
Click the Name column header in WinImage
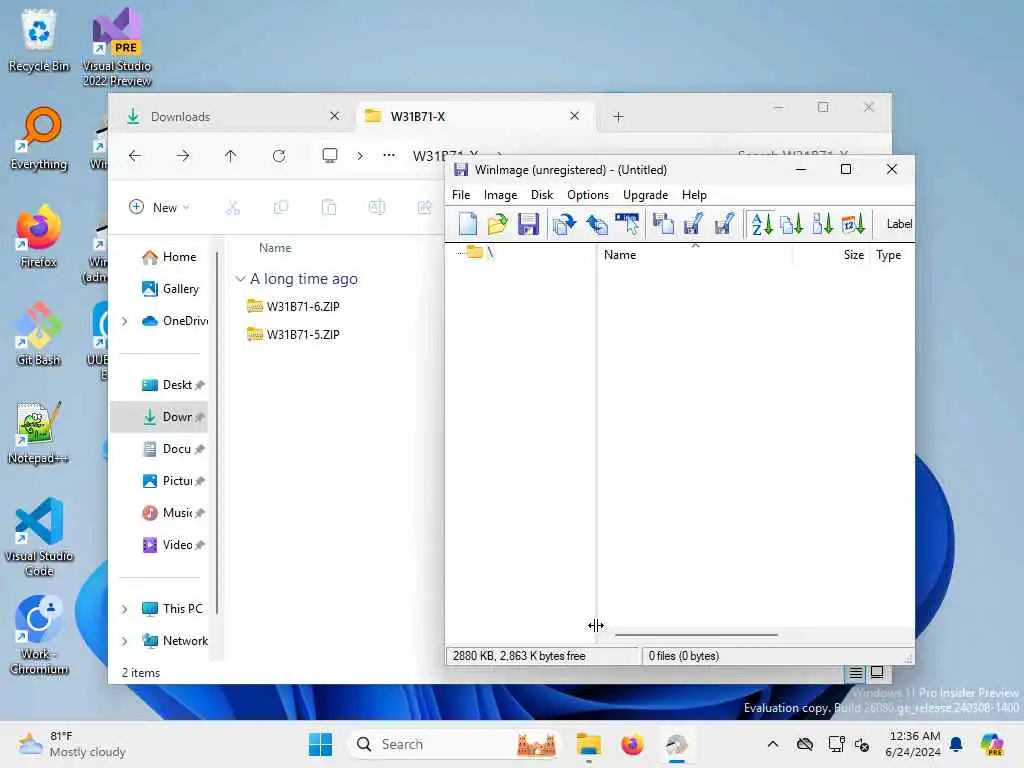coord(695,255)
